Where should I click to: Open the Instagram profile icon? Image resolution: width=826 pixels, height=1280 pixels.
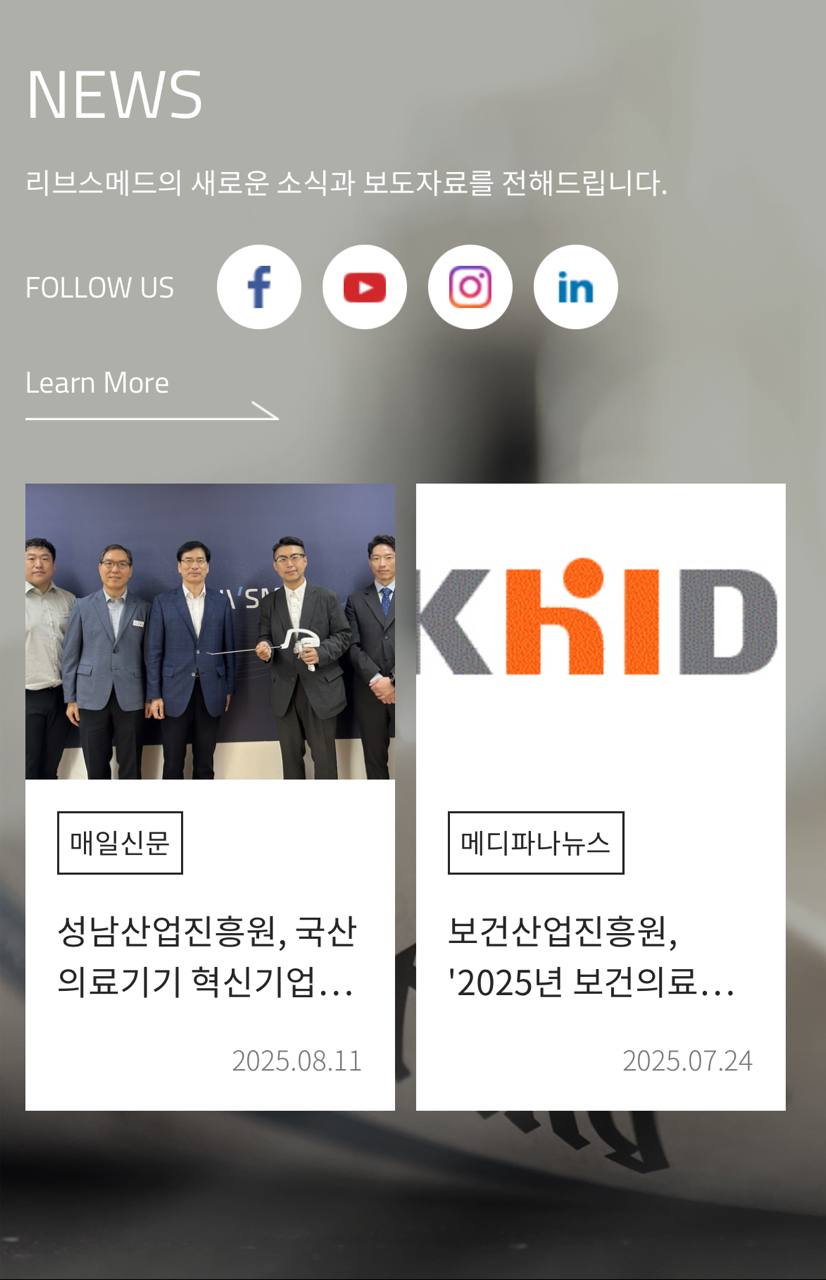(x=470, y=287)
